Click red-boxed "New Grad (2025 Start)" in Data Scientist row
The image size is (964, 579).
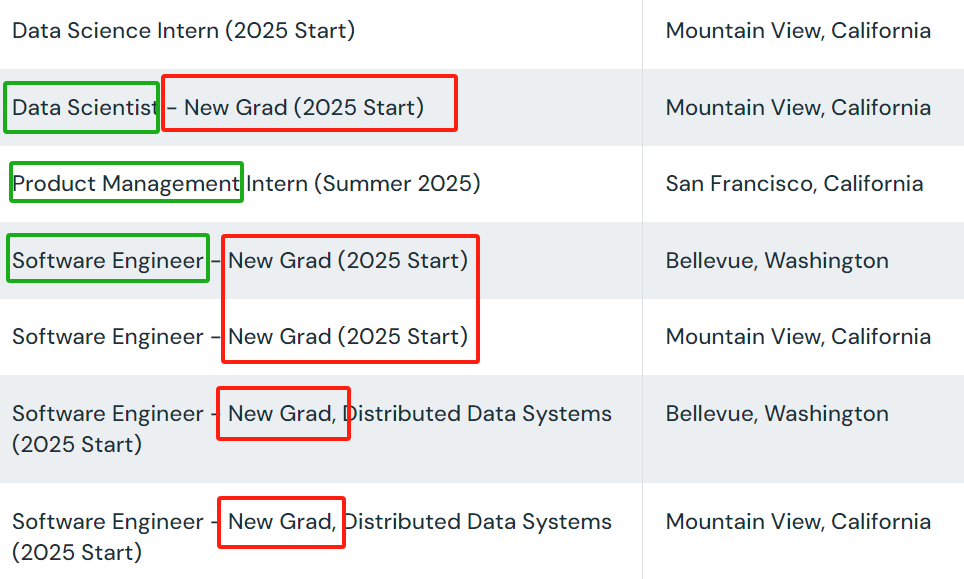pyautogui.click(x=305, y=107)
